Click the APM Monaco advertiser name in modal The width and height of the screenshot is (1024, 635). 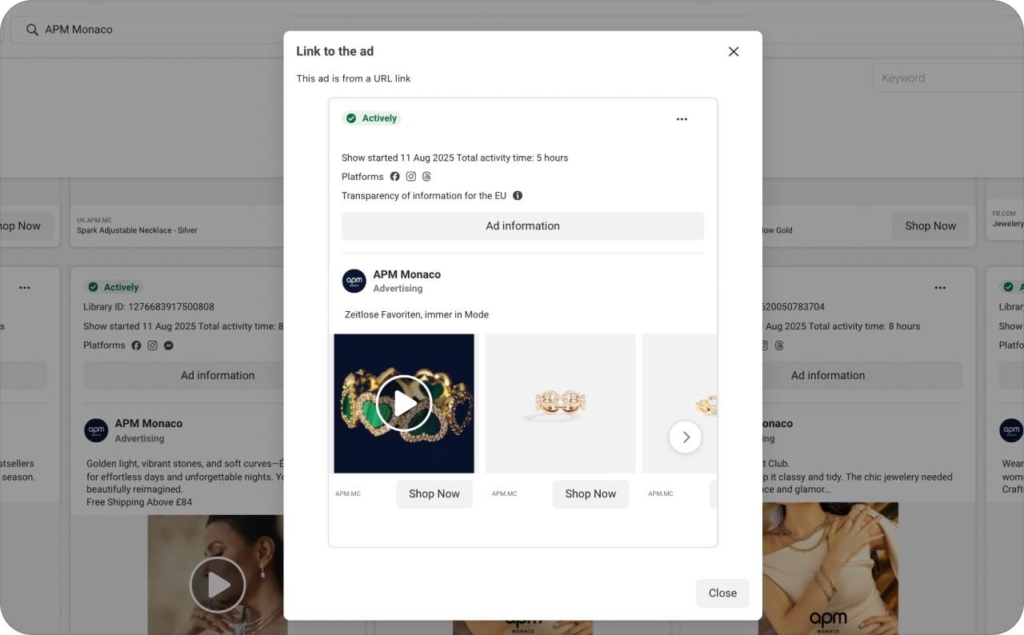[x=407, y=274]
